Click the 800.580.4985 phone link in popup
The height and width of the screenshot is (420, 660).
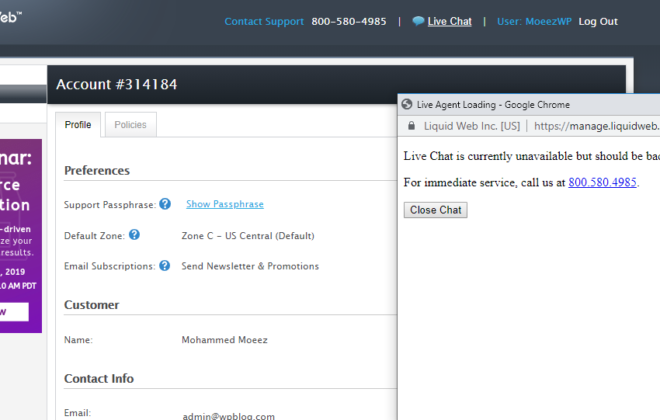tap(602, 182)
